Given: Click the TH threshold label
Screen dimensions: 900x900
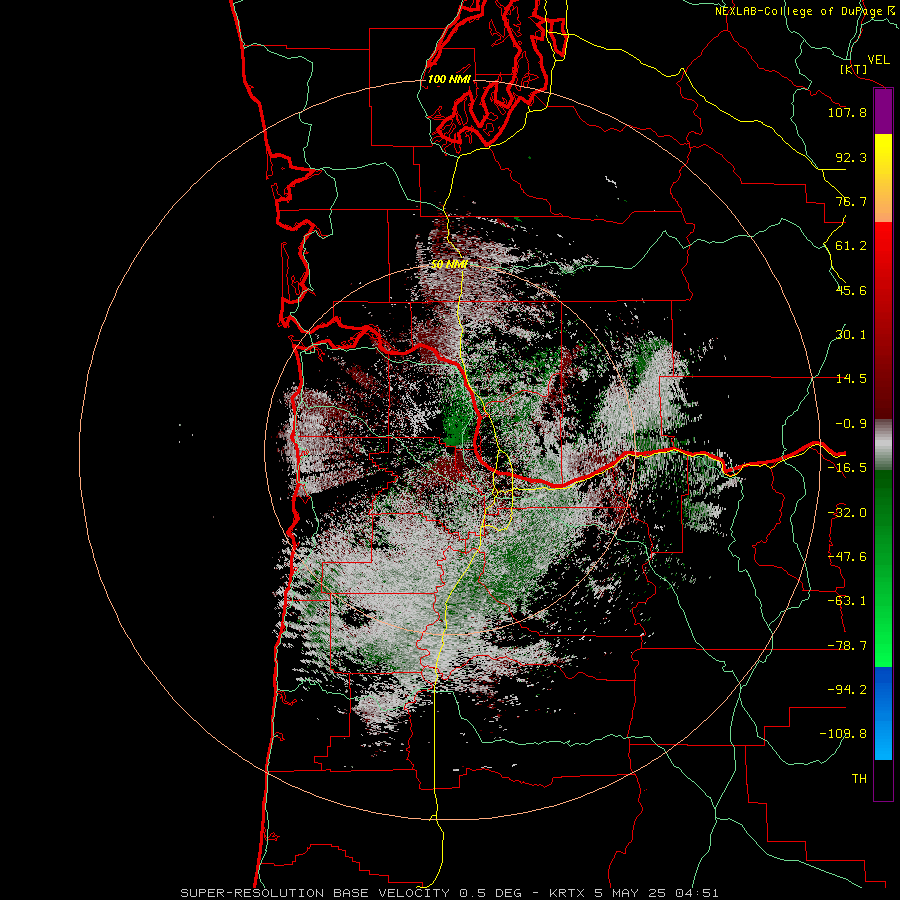Looking at the screenshot, I should click(x=859, y=779).
